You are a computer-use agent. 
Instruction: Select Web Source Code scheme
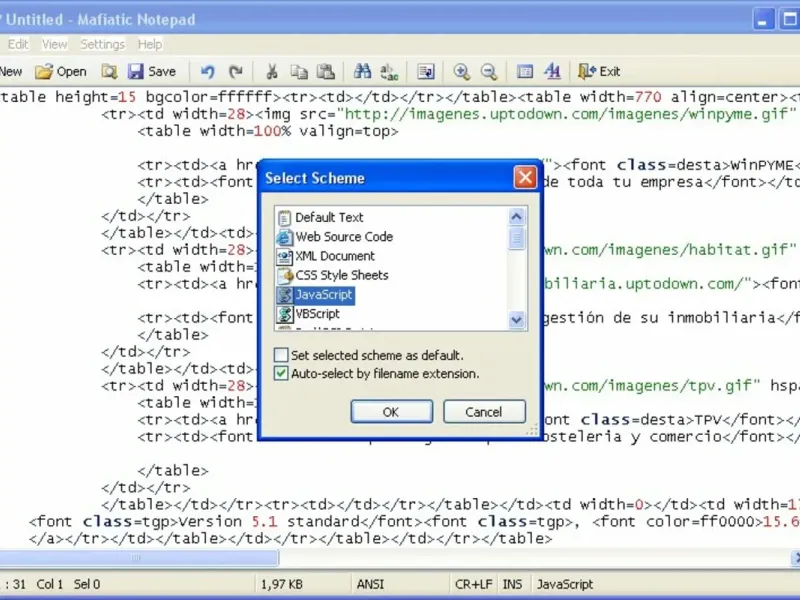tap(344, 237)
